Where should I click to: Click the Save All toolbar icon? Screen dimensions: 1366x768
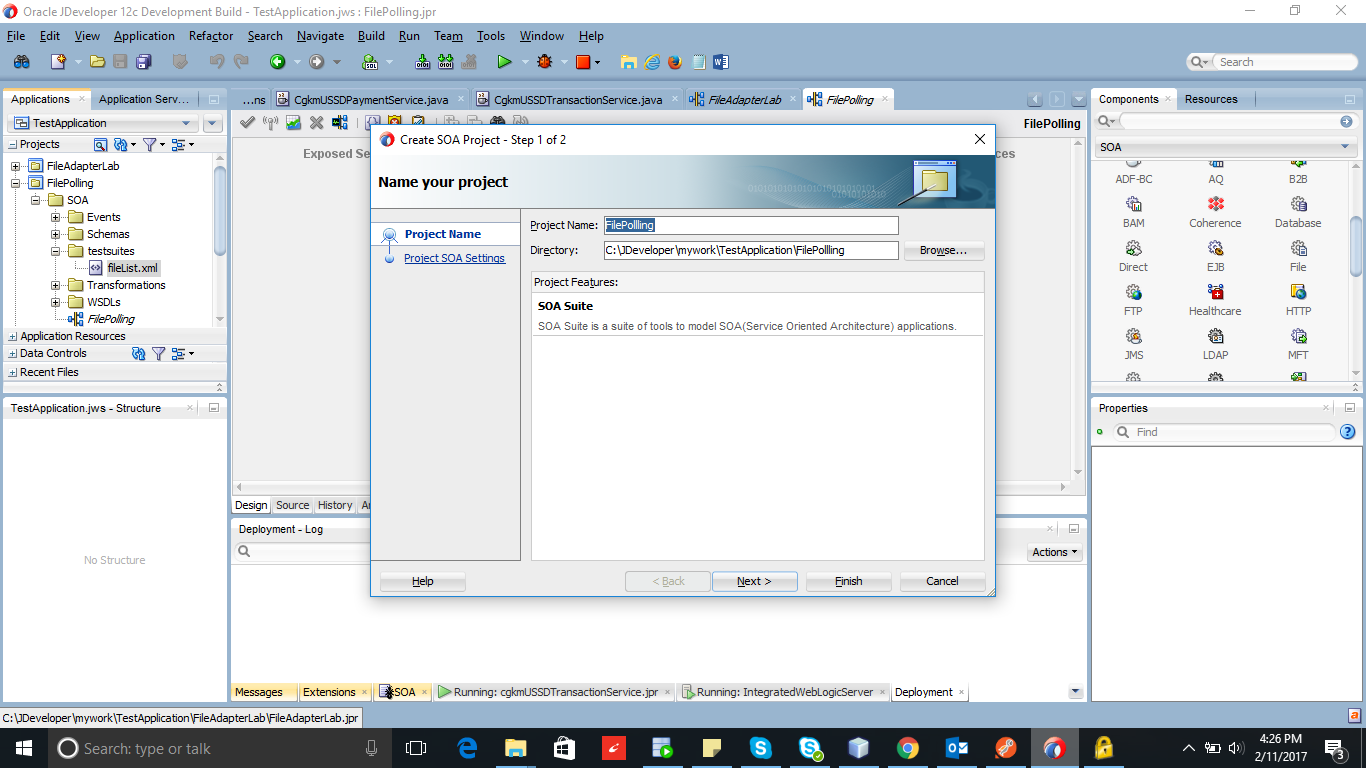[x=143, y=61]
